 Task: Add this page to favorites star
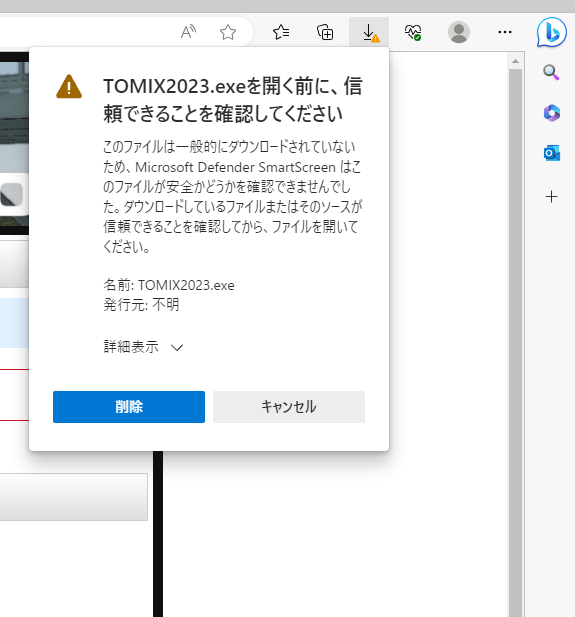tap(228, 32)
